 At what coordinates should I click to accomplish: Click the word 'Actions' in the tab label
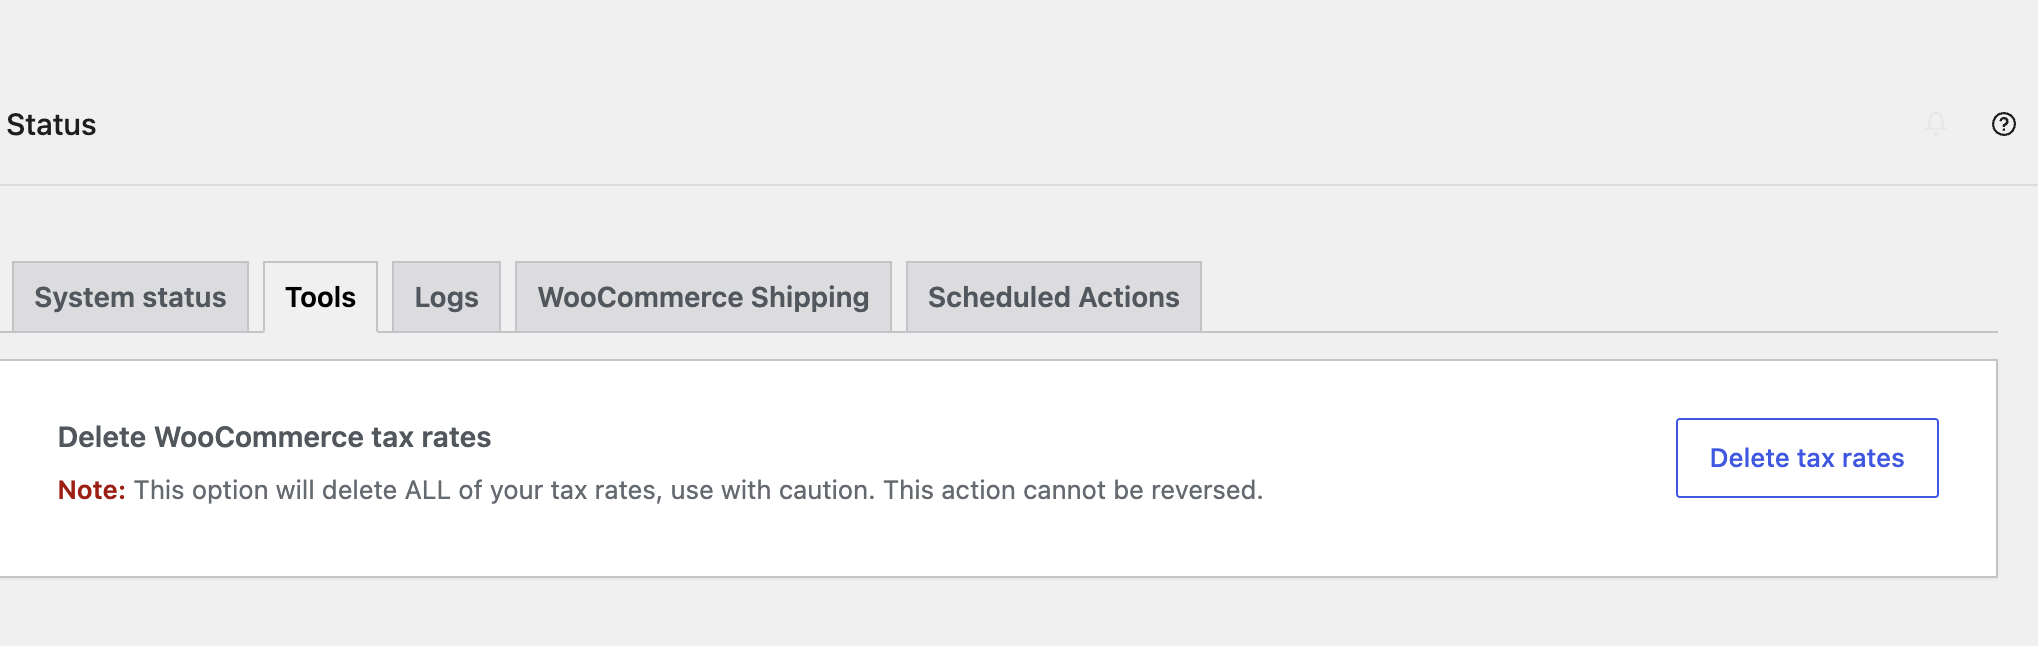pos(1129,297)
